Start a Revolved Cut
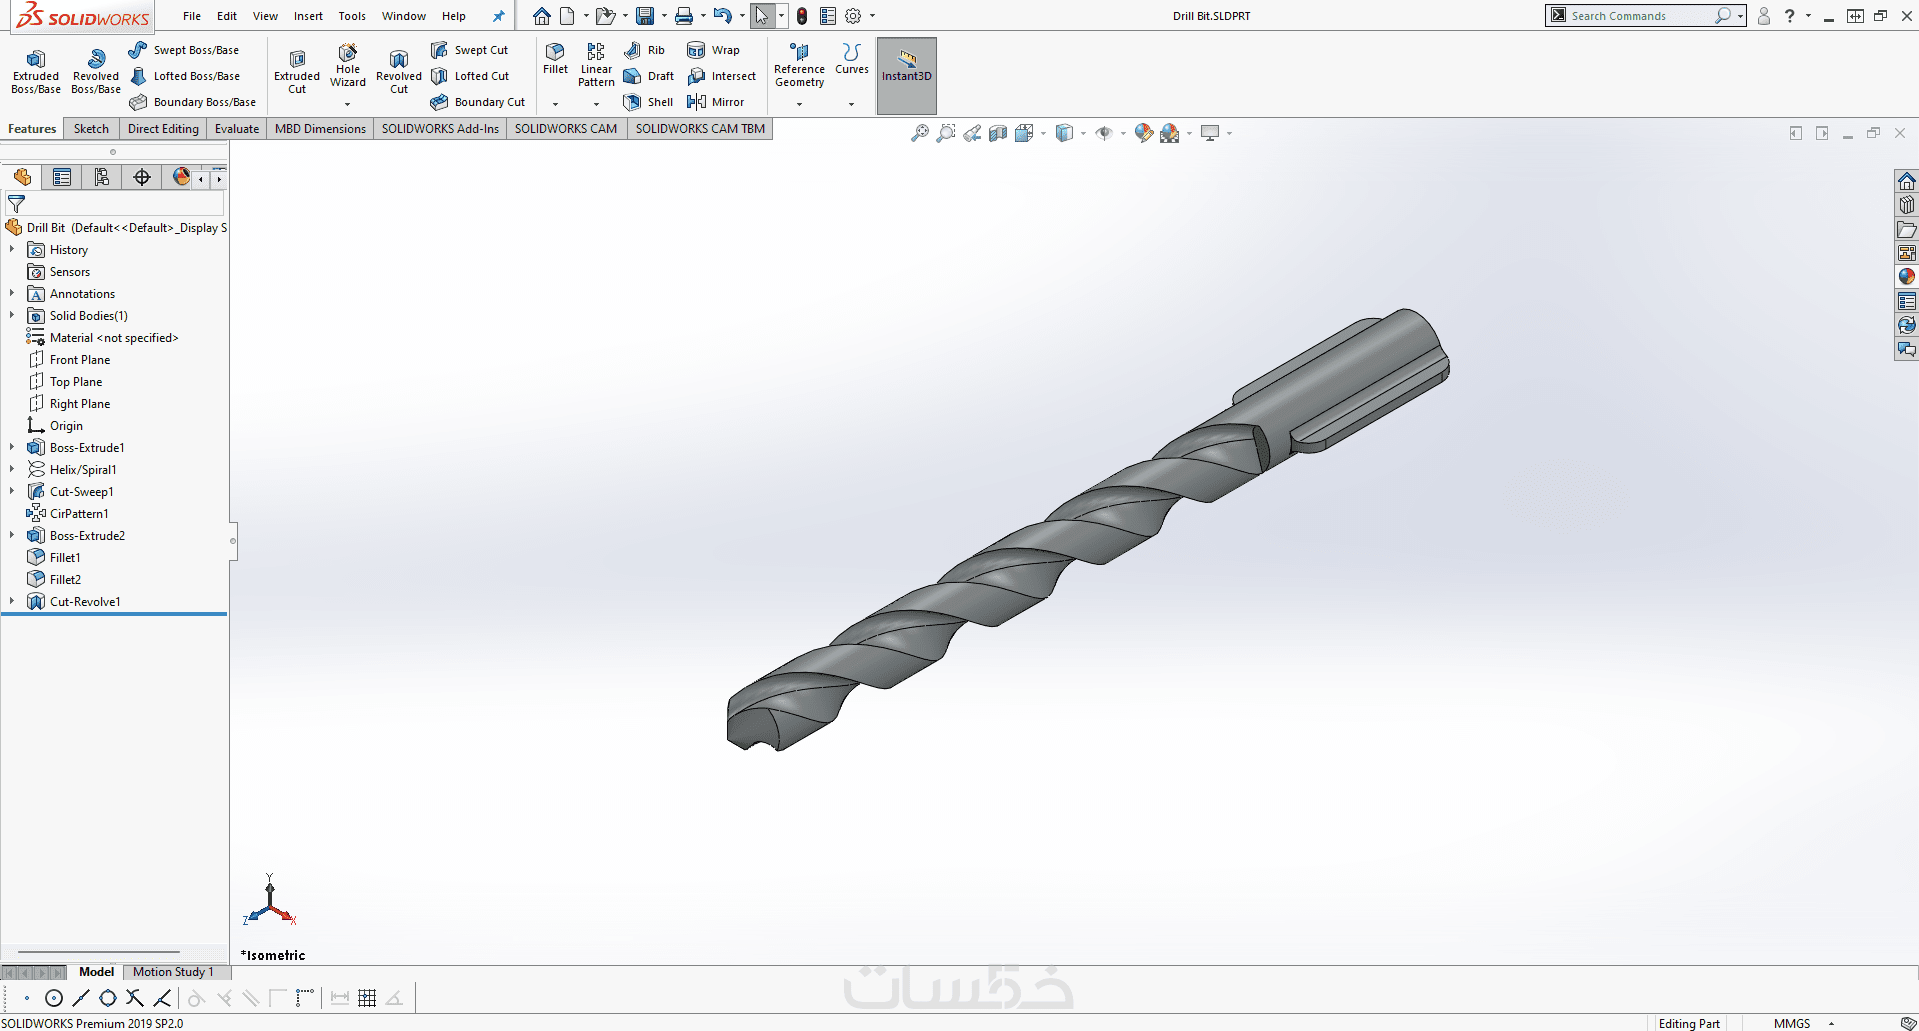Screen dimensions: 1919x1031 point(399,72)
